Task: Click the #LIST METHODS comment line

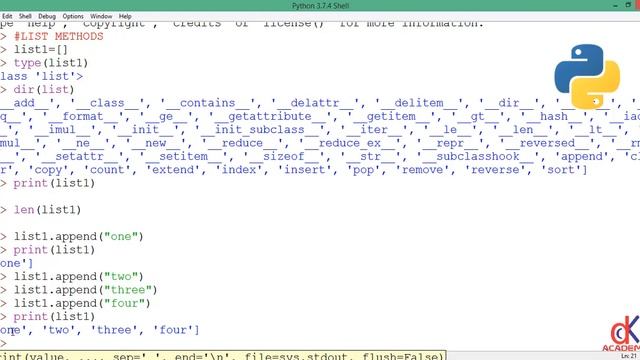Action: click(x=59, y=36)
